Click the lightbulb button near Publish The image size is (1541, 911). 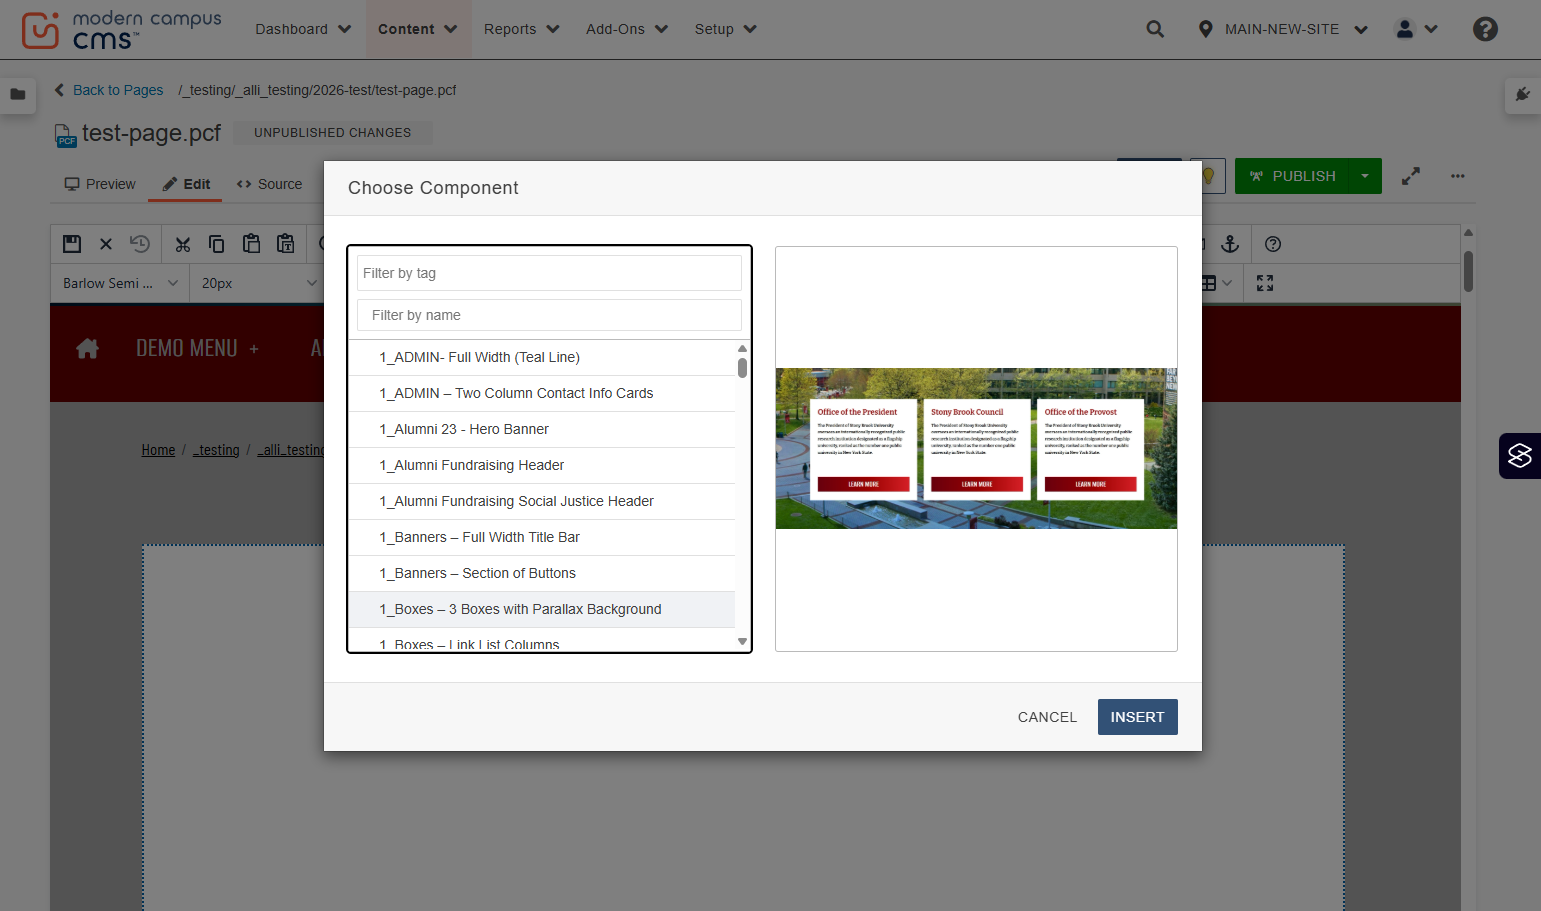[1208, 176]
